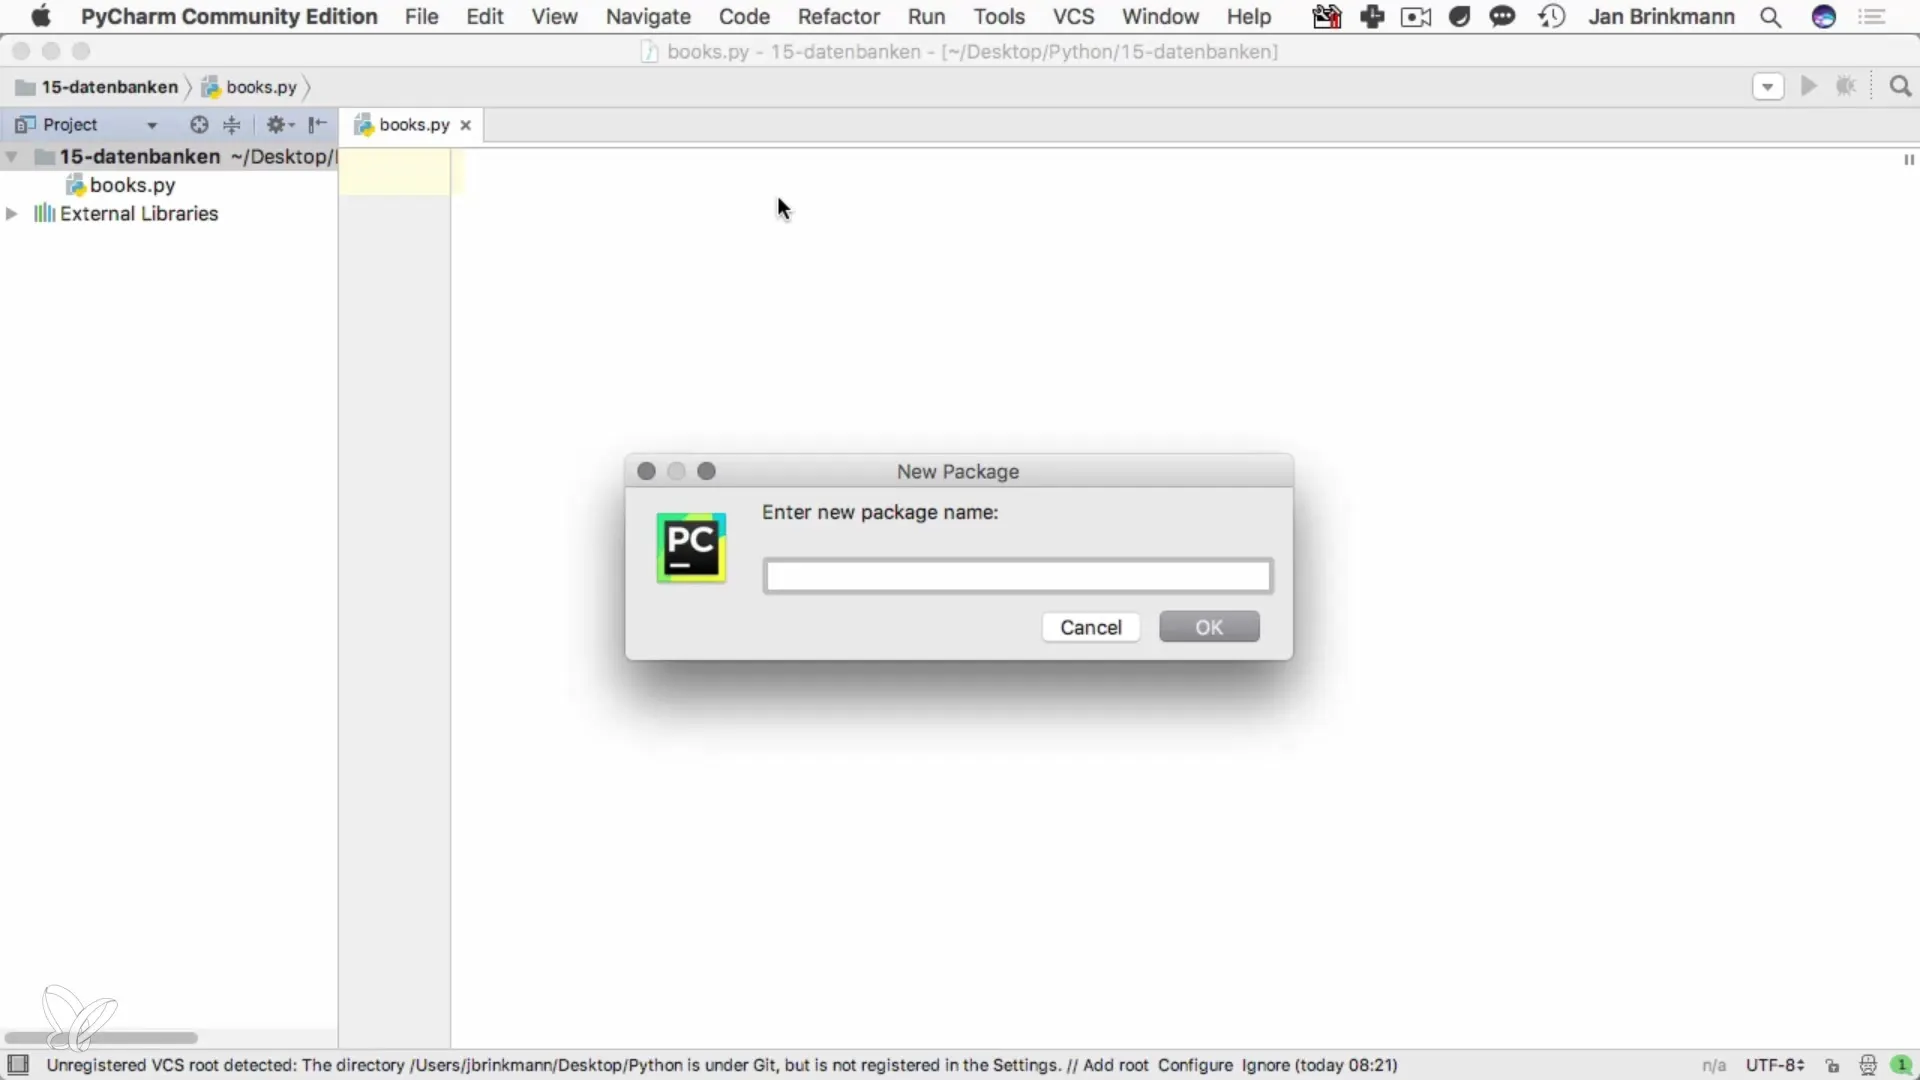Click the Debug bug icon

tap(1846, 87)
